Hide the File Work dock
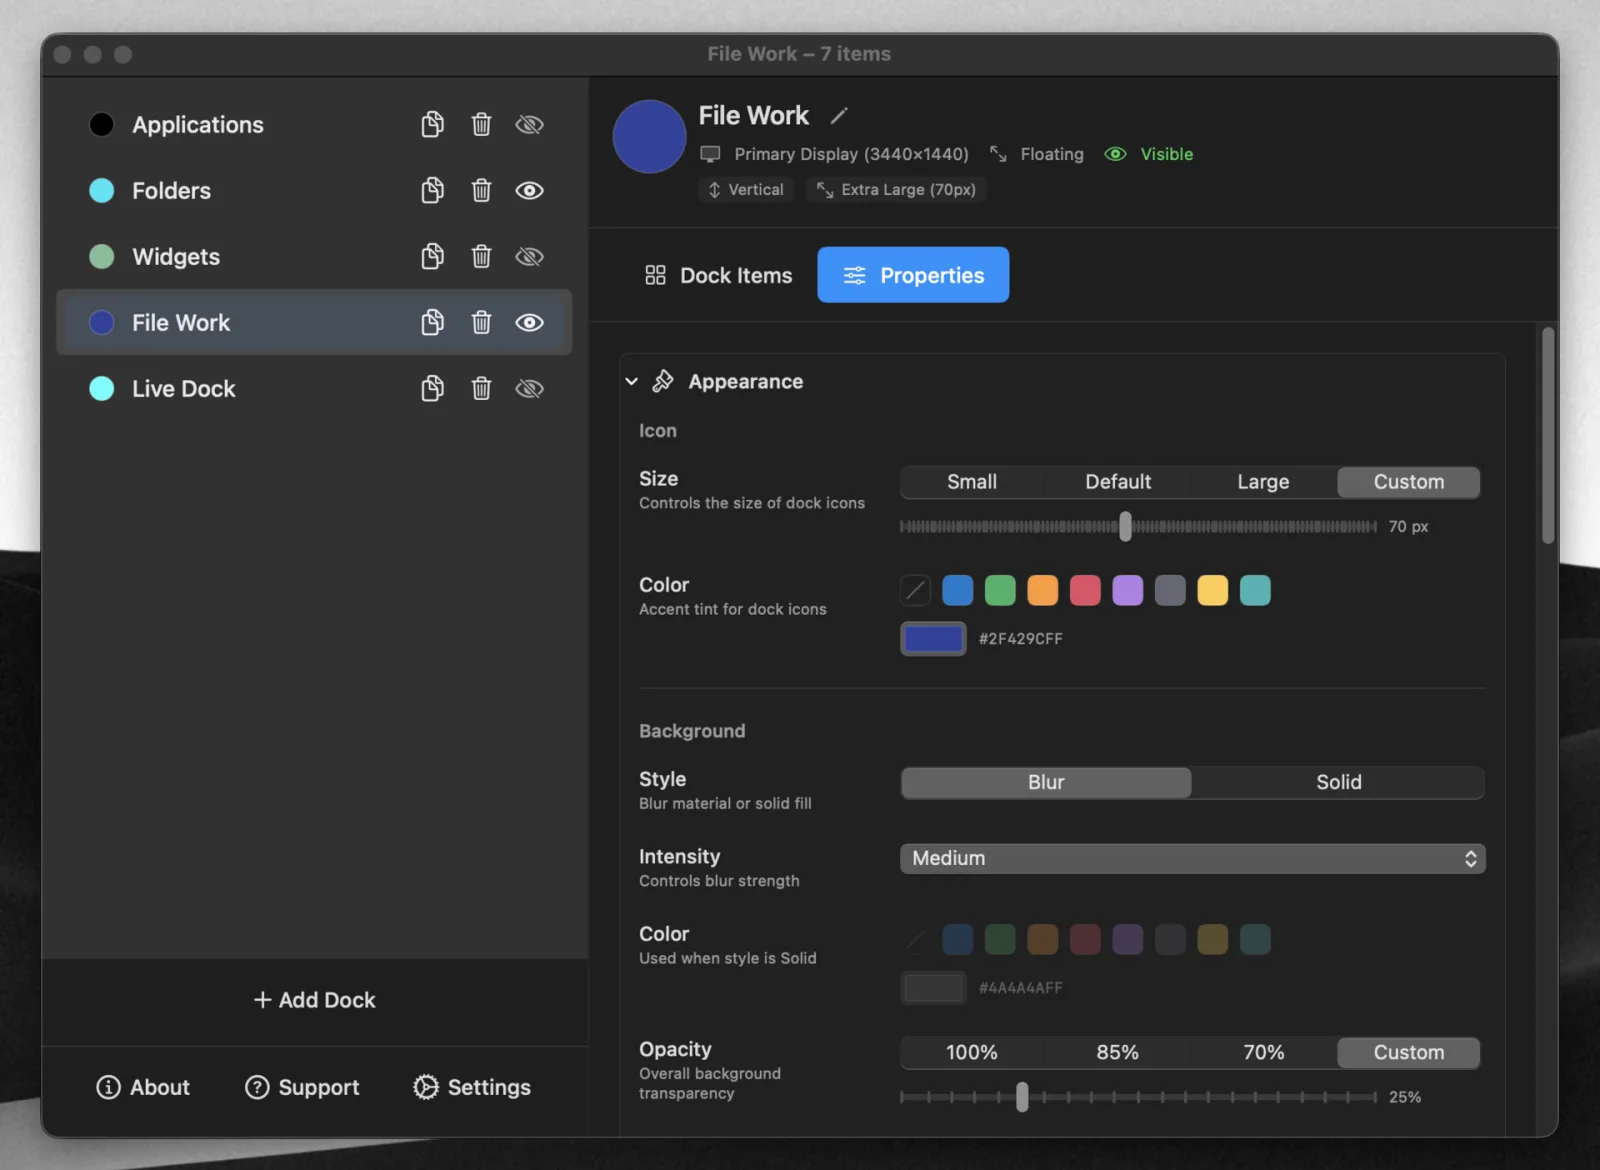Screen dimensions: 1600x1170 [529, 322]
